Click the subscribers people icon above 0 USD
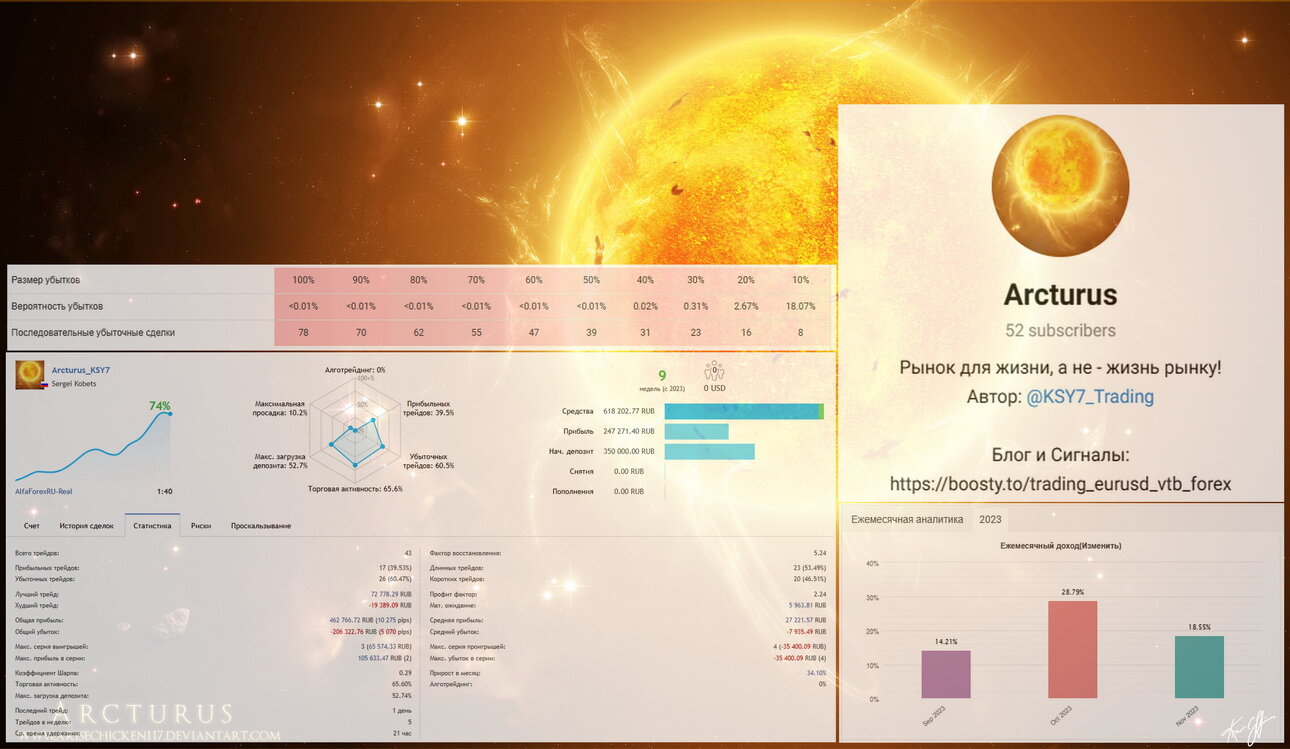Viewport: 1290px width, 749px height. tap(714, 370)
